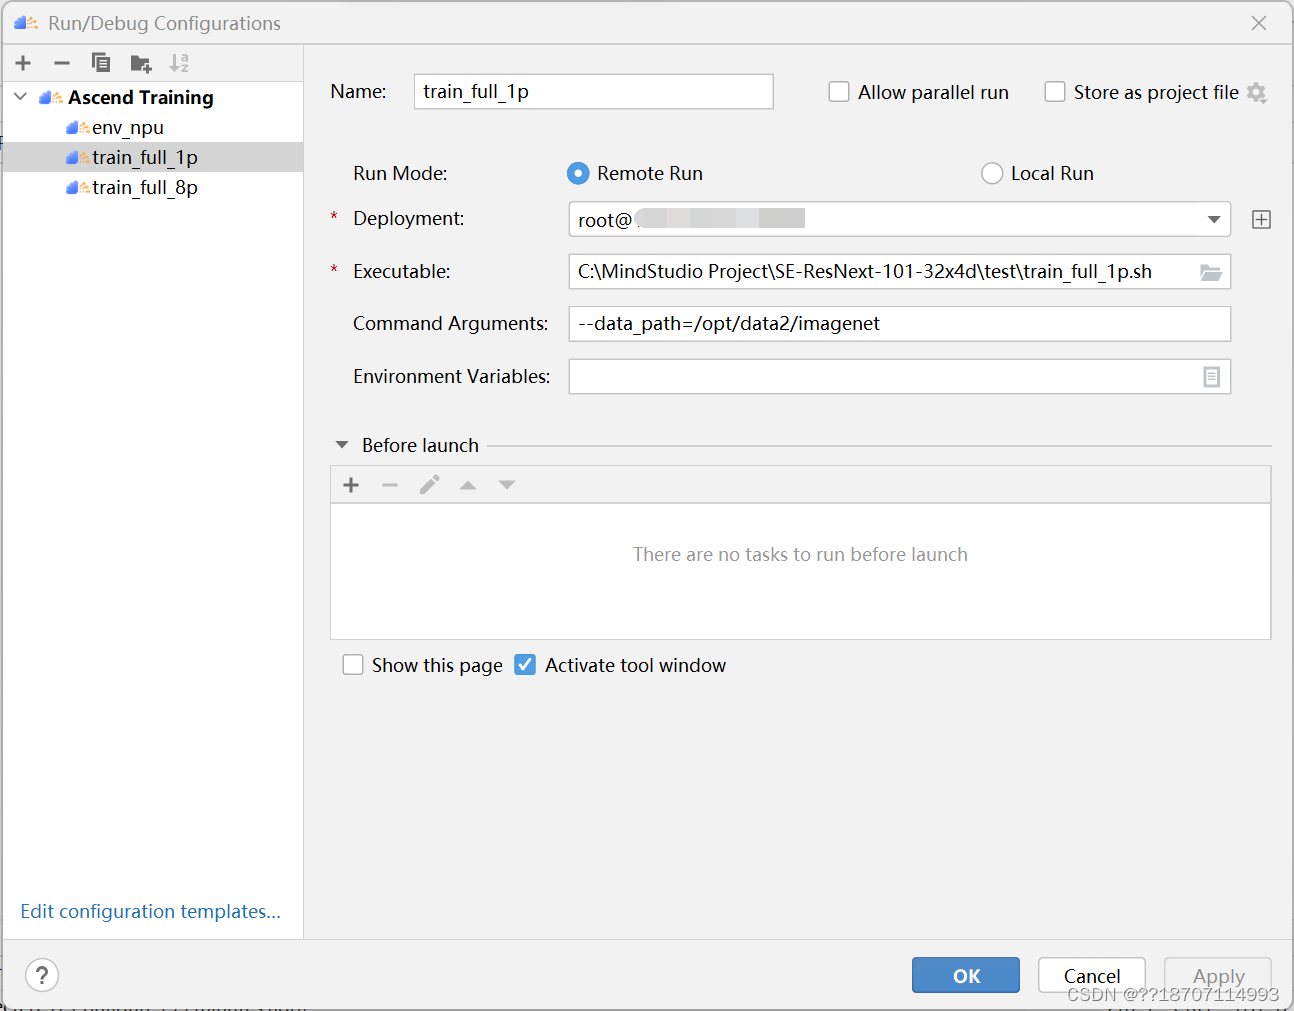Image resolution: width=1294 pixels, height=1011 pixels.
Task: Select the env_npu configuration
Action: tap(153, 127)
